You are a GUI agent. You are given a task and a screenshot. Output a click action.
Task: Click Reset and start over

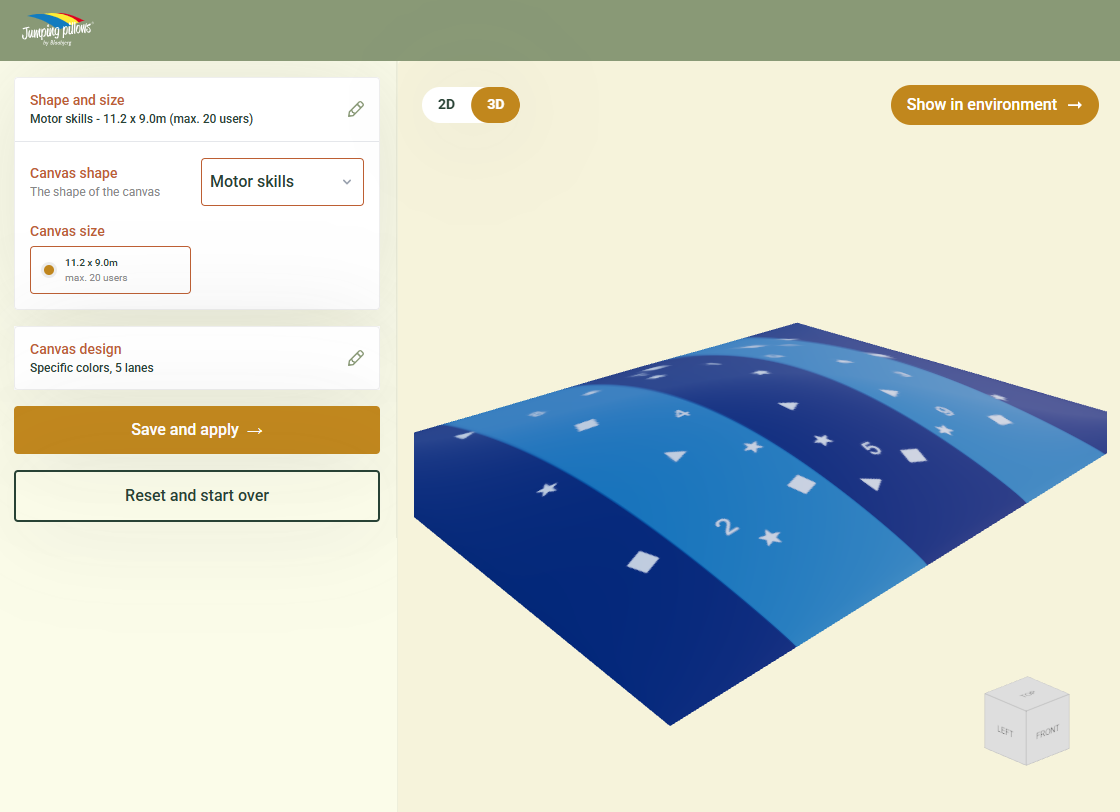click(197, 496)
